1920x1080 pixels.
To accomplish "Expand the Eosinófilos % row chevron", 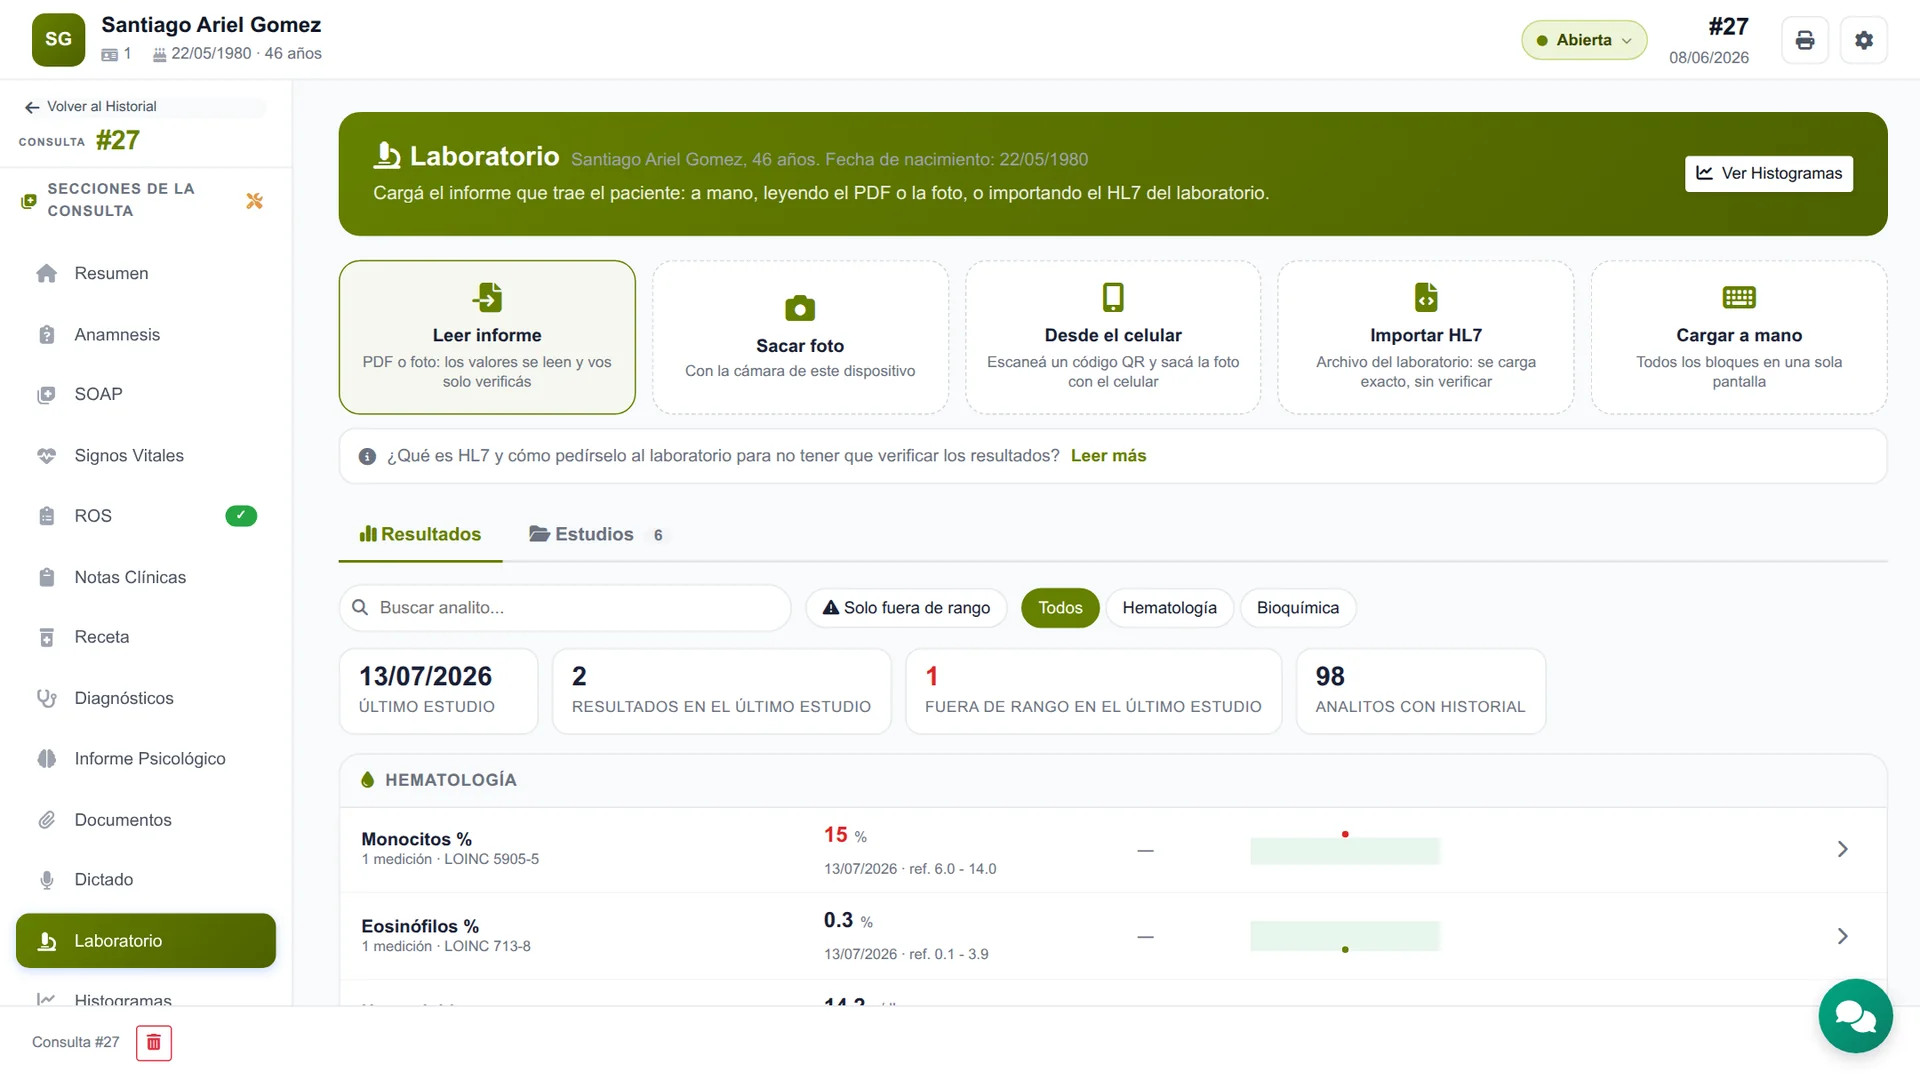I will [1842, 936].
